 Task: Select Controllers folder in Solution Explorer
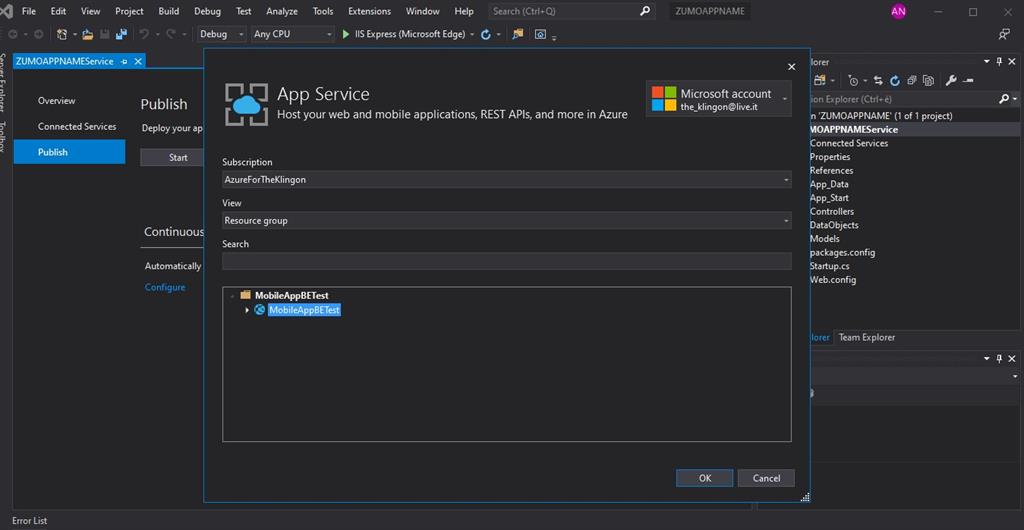(831, 211)
